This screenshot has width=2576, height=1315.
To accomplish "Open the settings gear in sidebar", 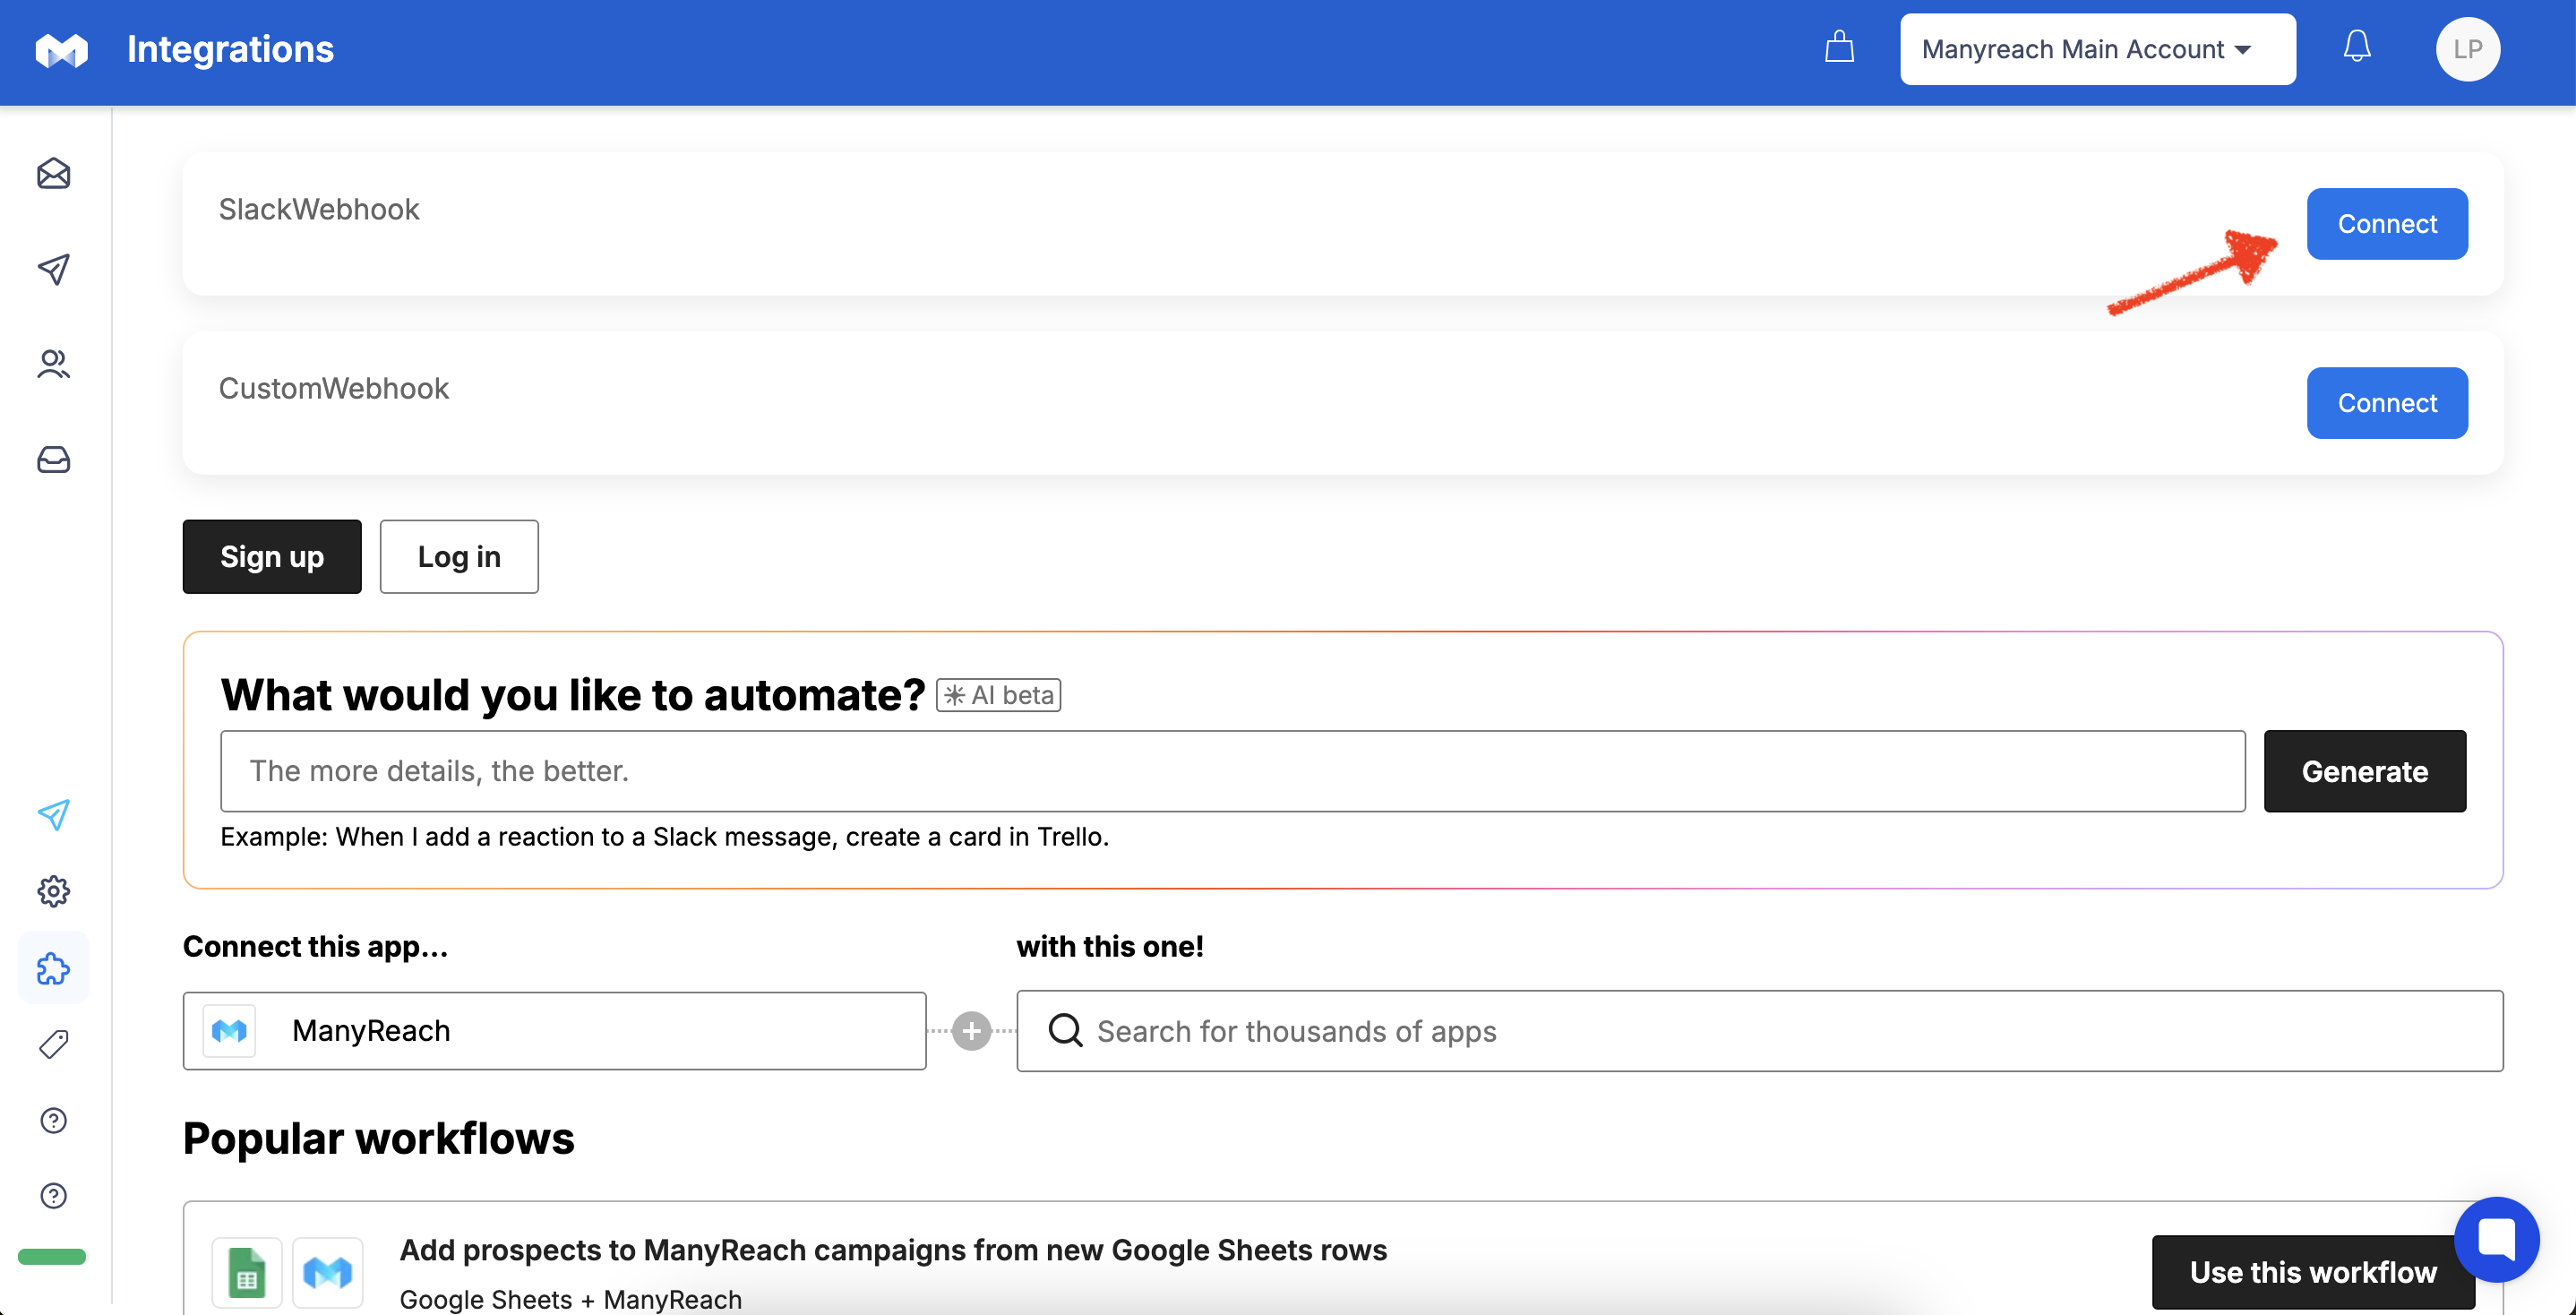I will pyautogui.click(x=54, y=891).
